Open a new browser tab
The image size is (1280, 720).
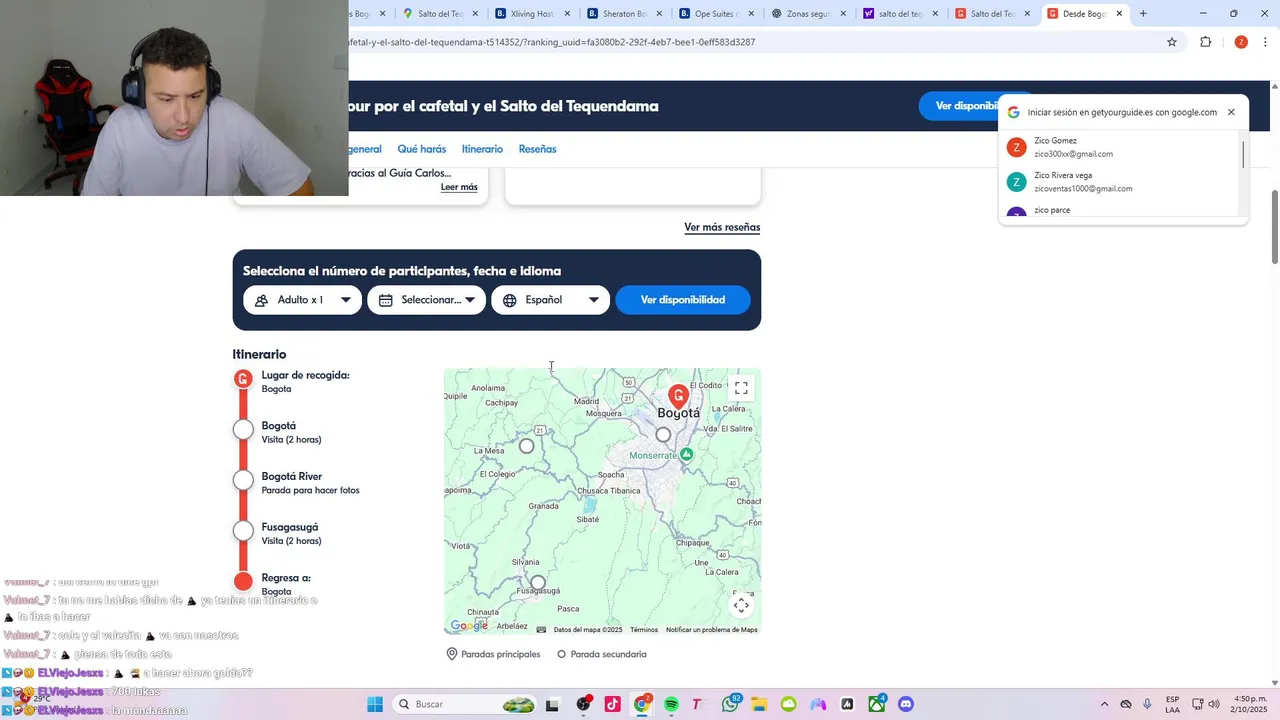coord(1143,14)
